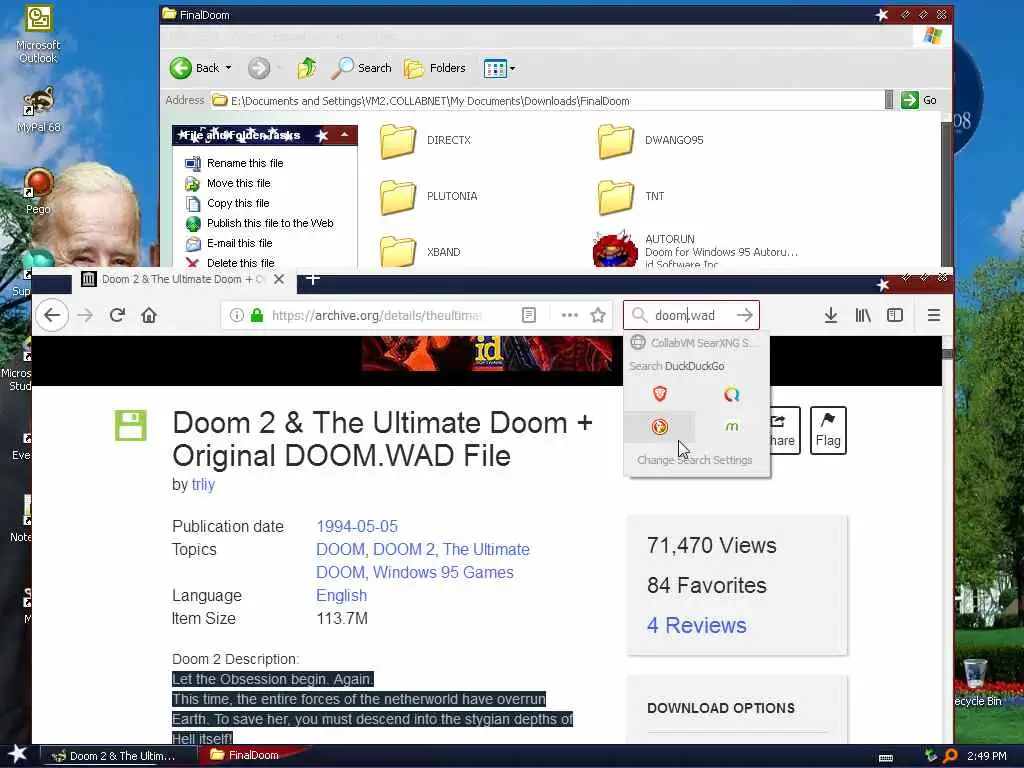Switch to Doom 2 browser taskbar button
This screenshot has width=1024, height=768.
[x=118, y=756]
